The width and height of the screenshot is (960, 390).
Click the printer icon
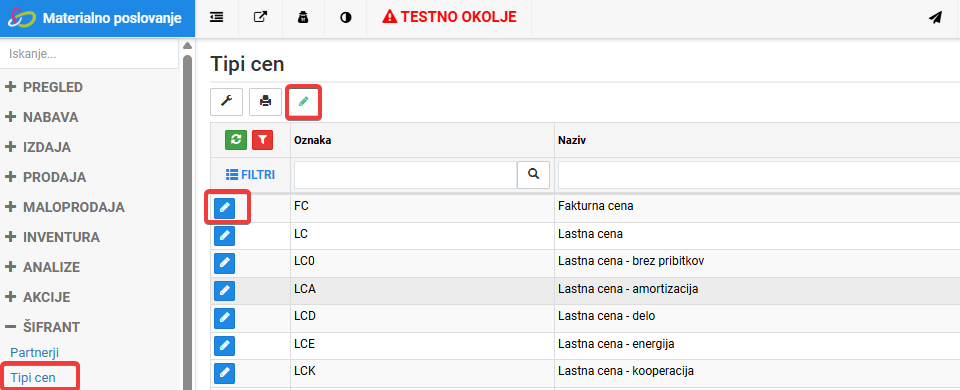(x=265, y=102)
